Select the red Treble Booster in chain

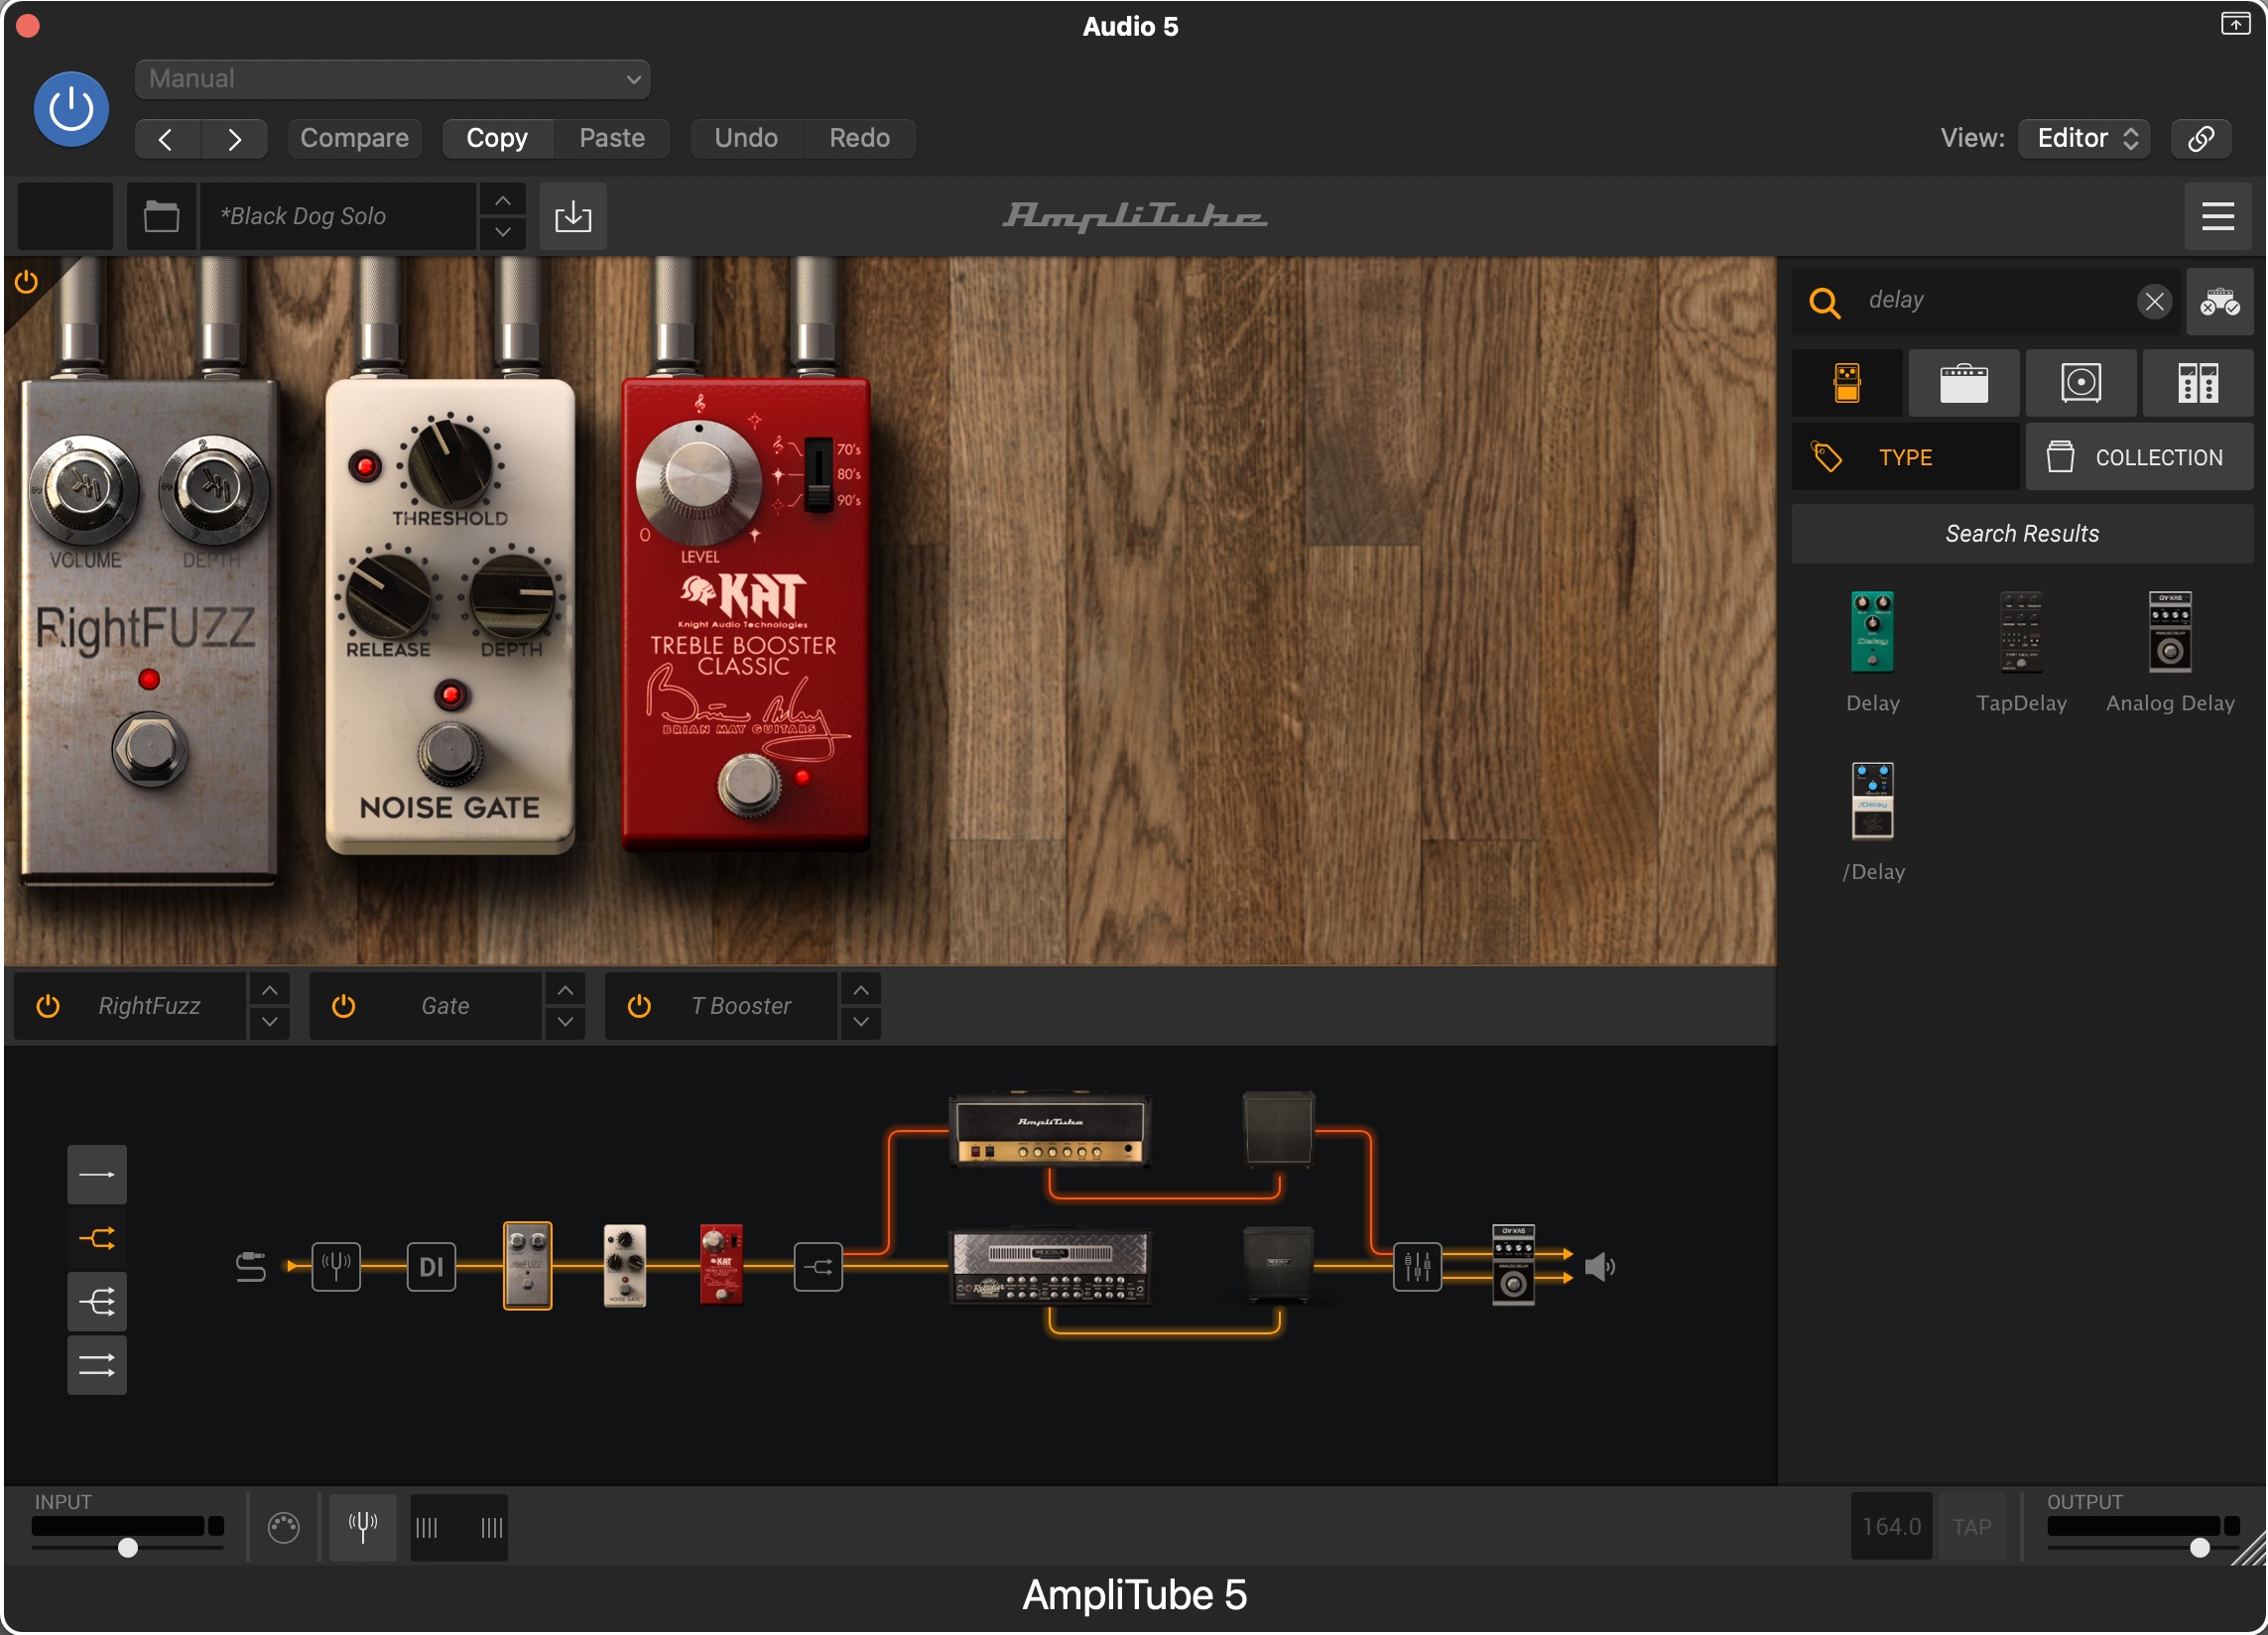pos(721,1266)
